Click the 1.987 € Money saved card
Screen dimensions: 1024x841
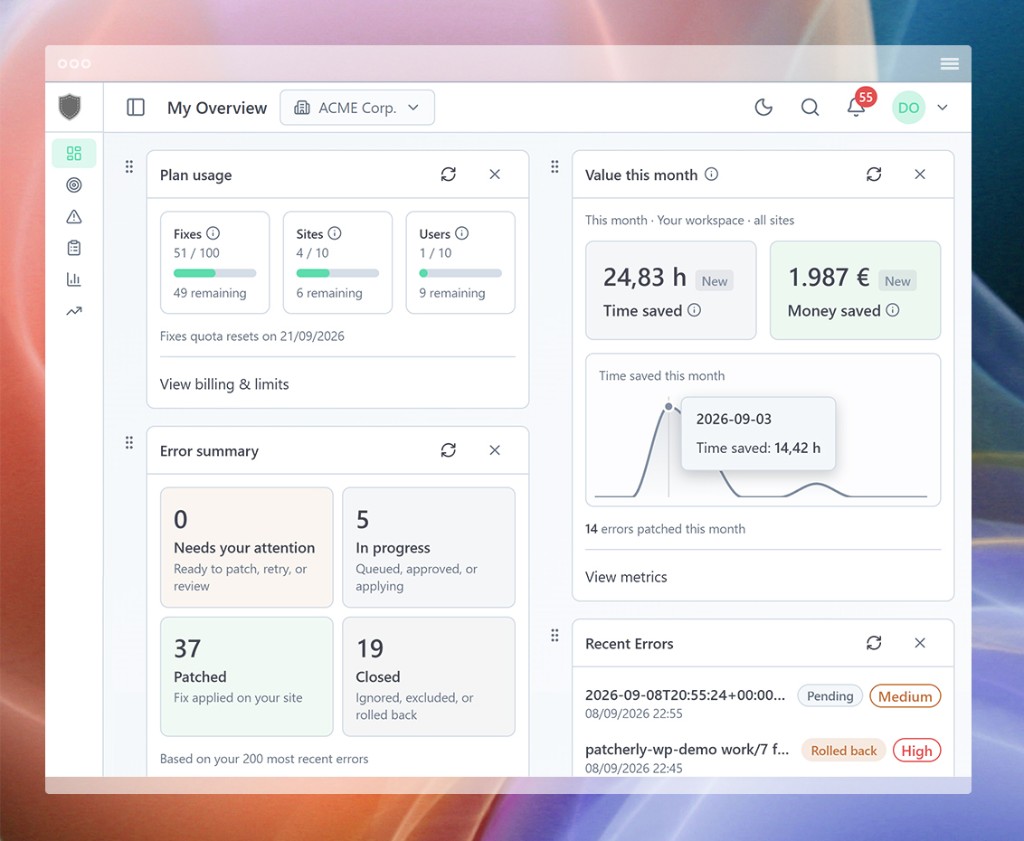point(856,291)
